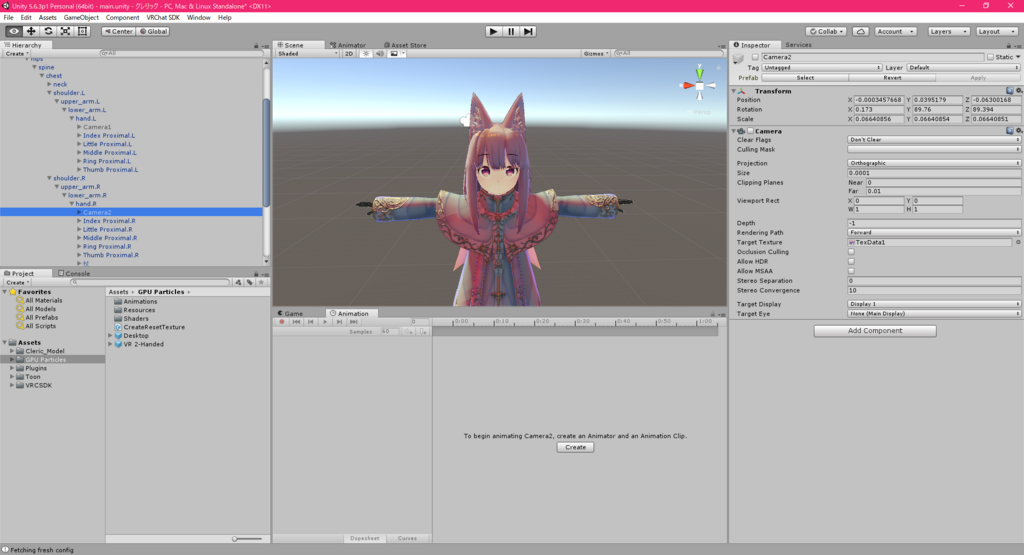
Task: Open Transform help book icon
Action: 1010,91
